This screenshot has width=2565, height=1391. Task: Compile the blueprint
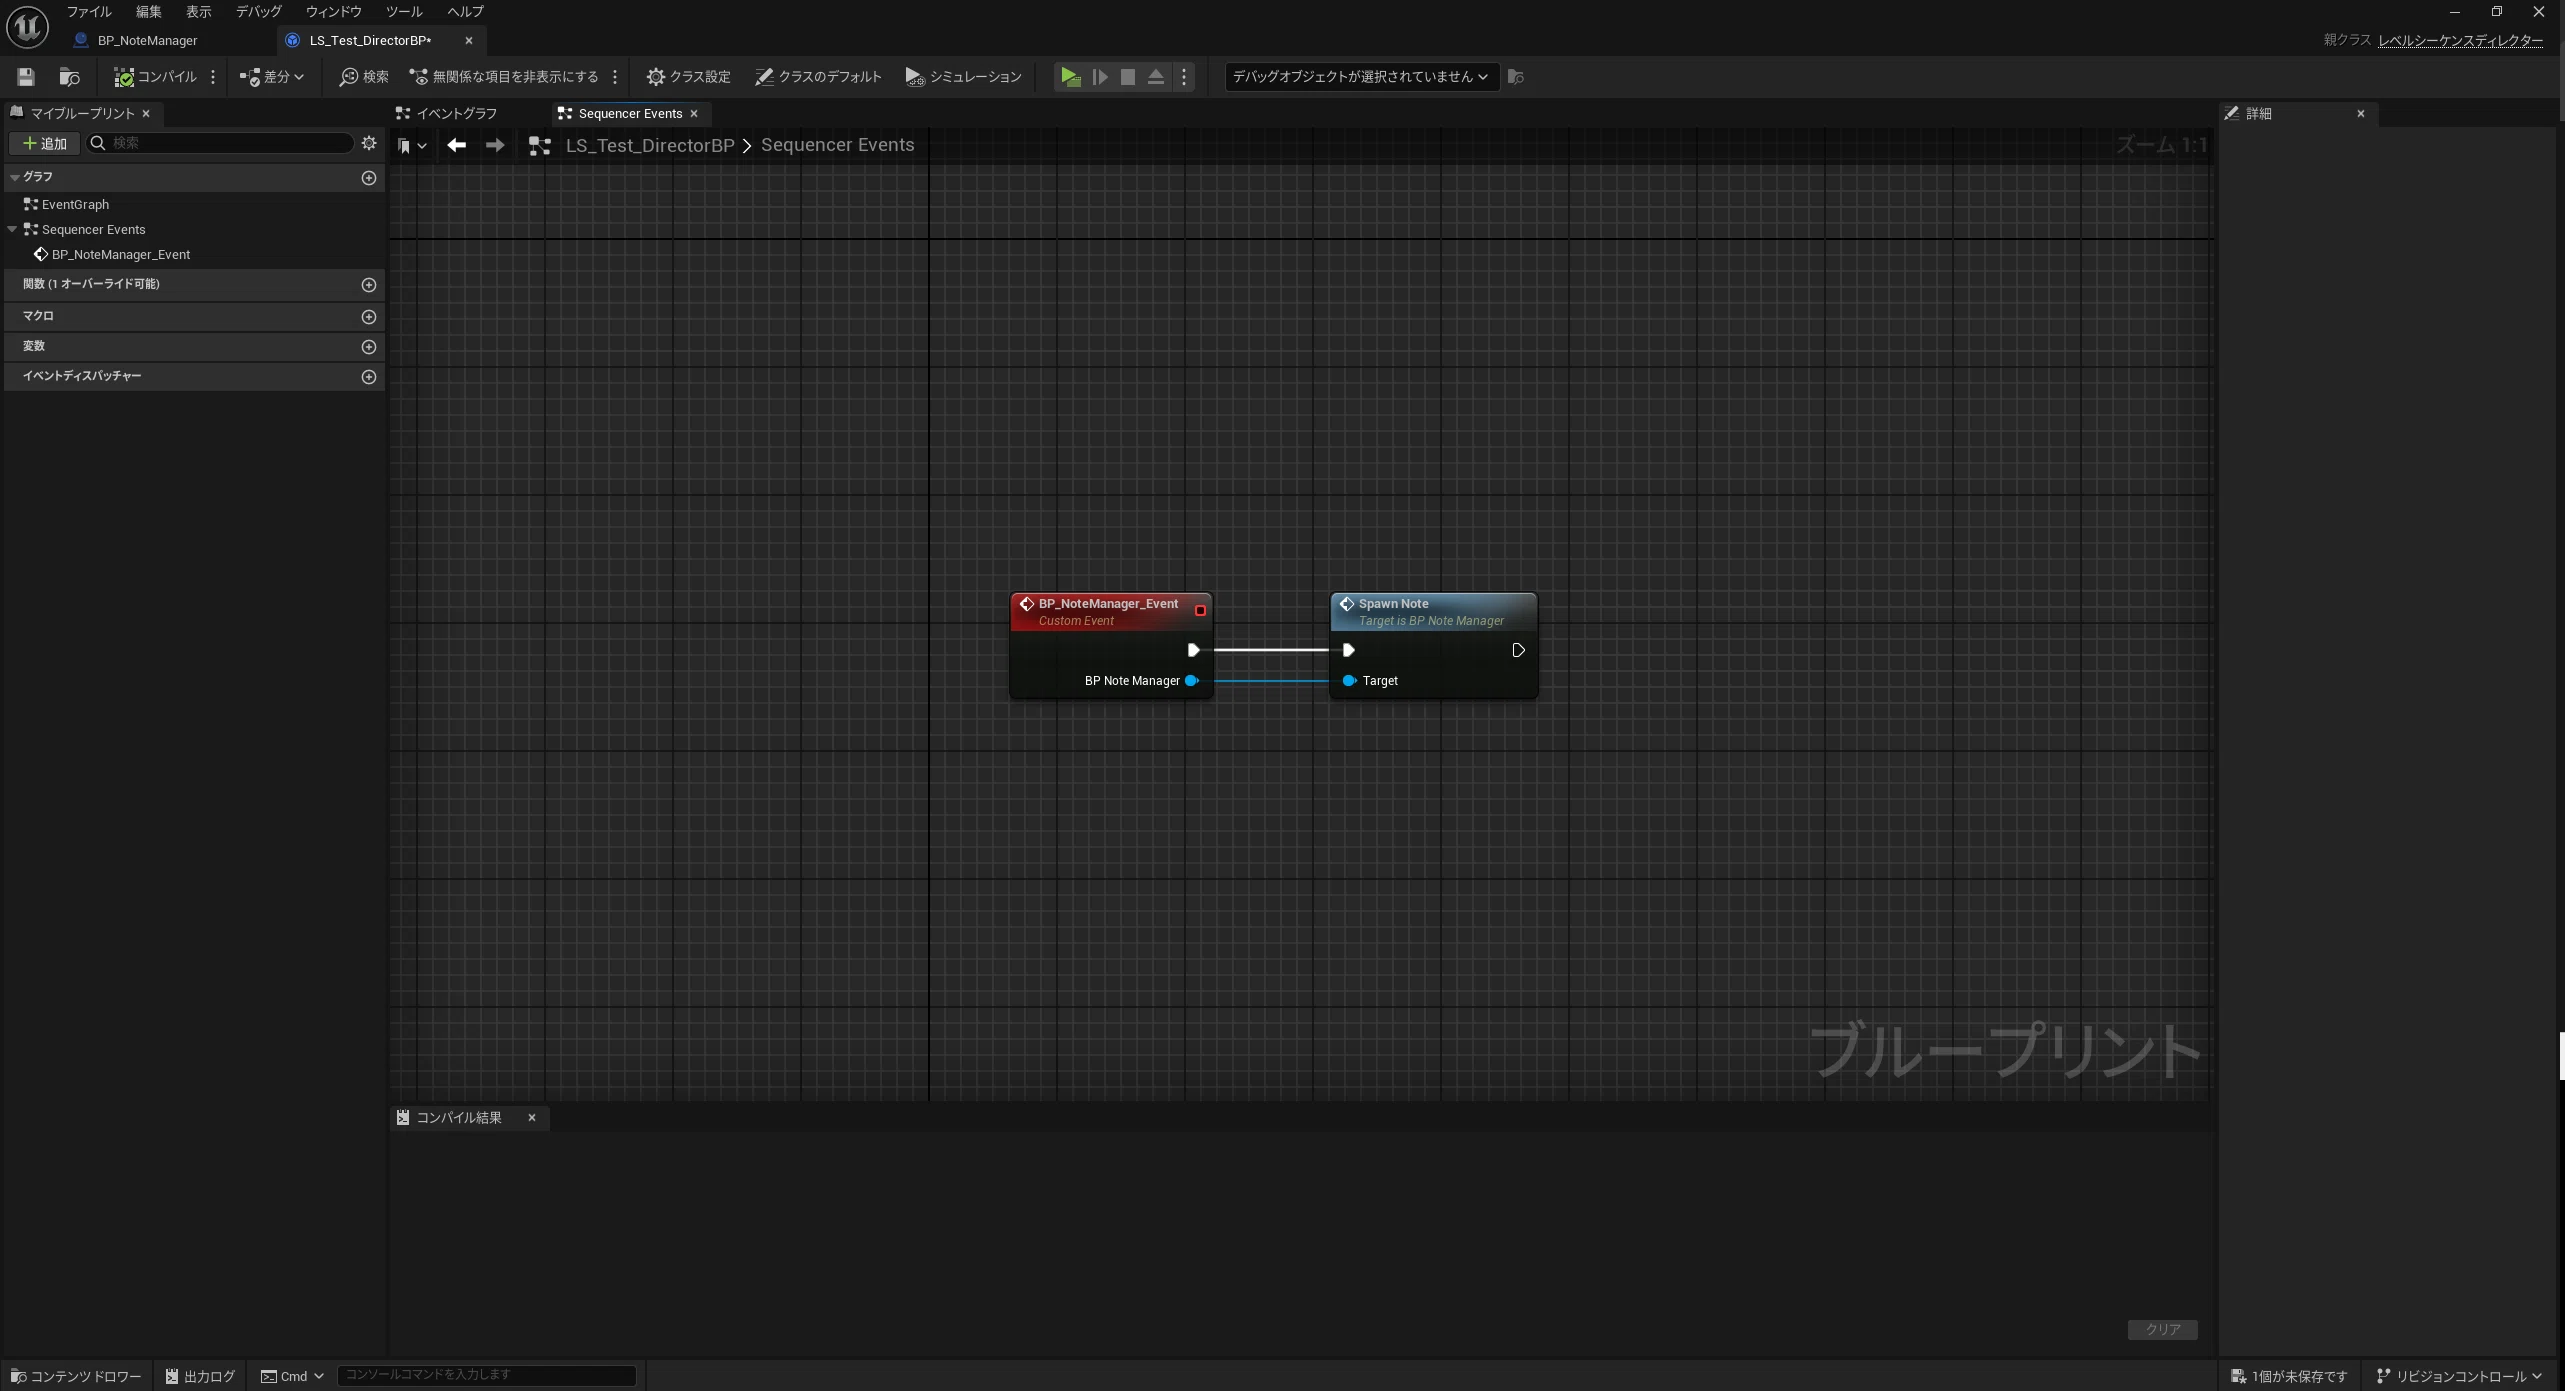(x=155, y=77)
